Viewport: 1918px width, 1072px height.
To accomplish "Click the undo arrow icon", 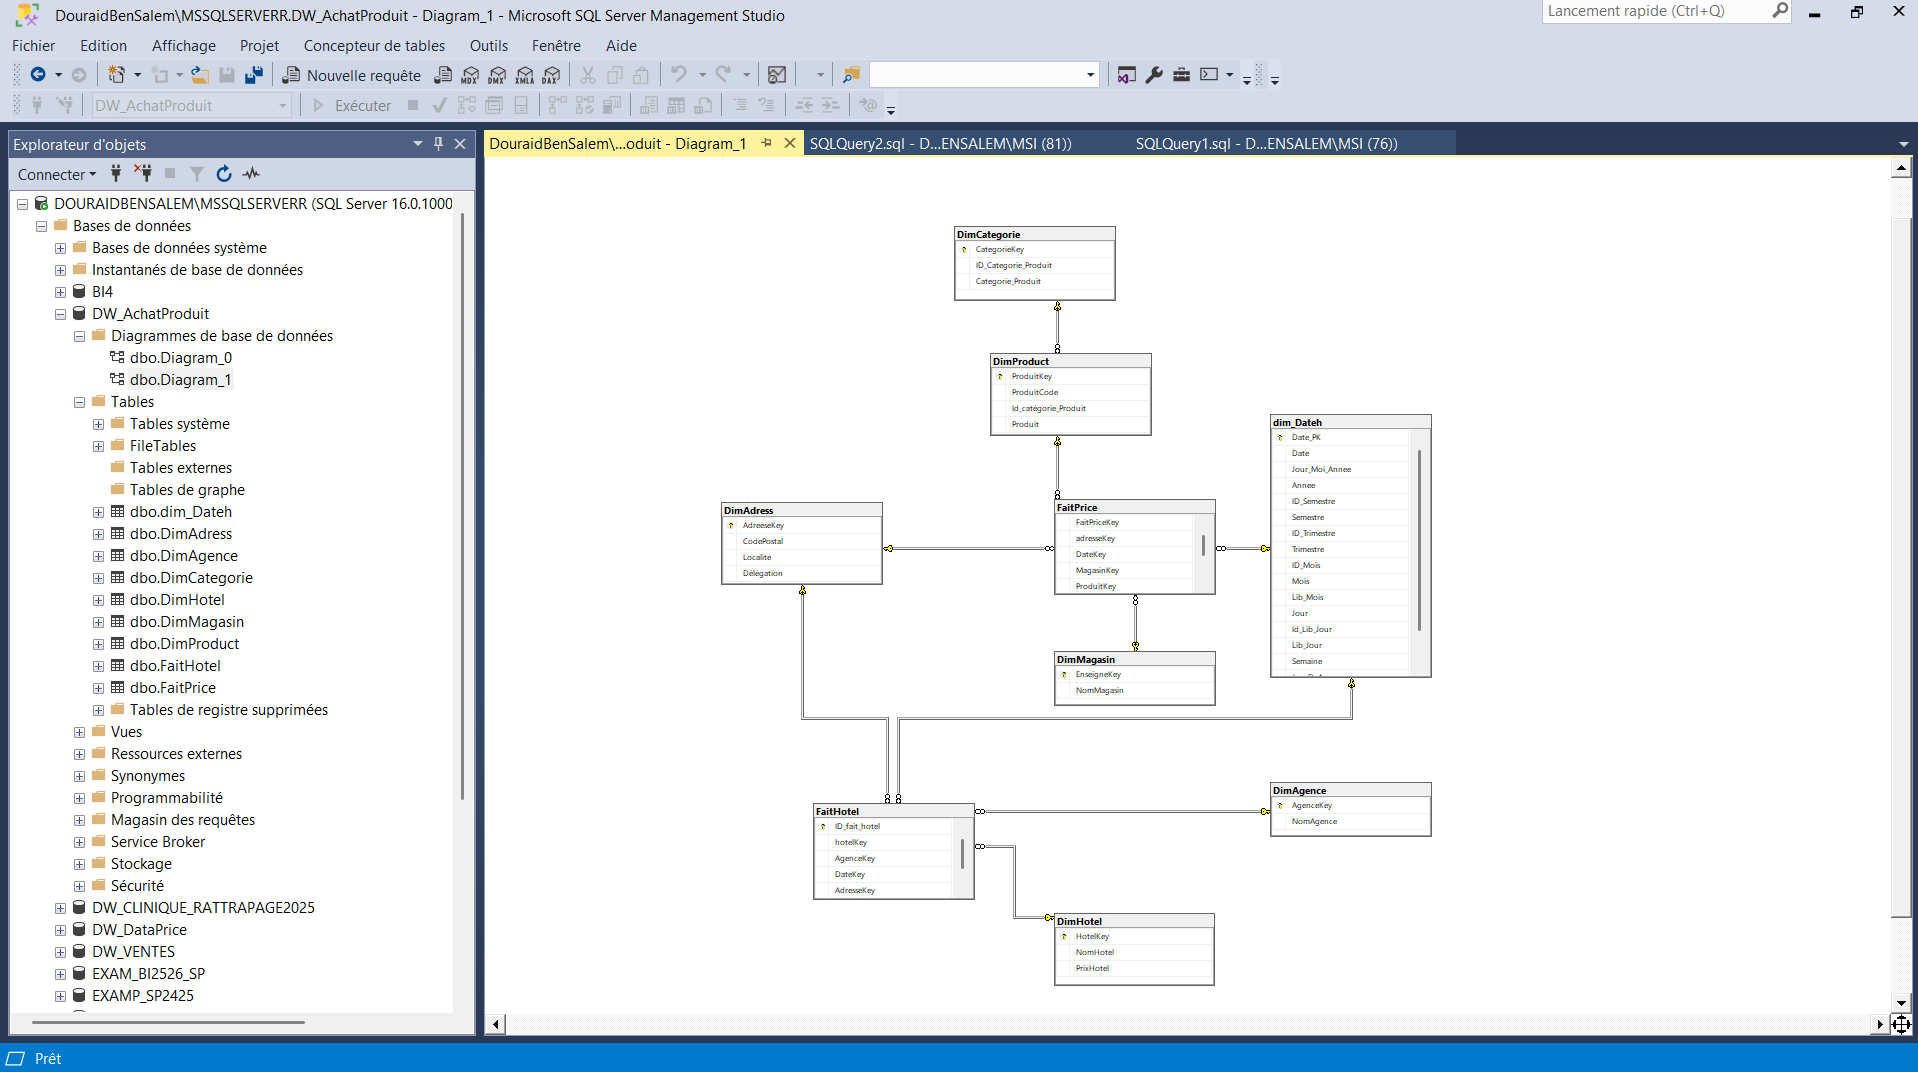I will 679,75.
